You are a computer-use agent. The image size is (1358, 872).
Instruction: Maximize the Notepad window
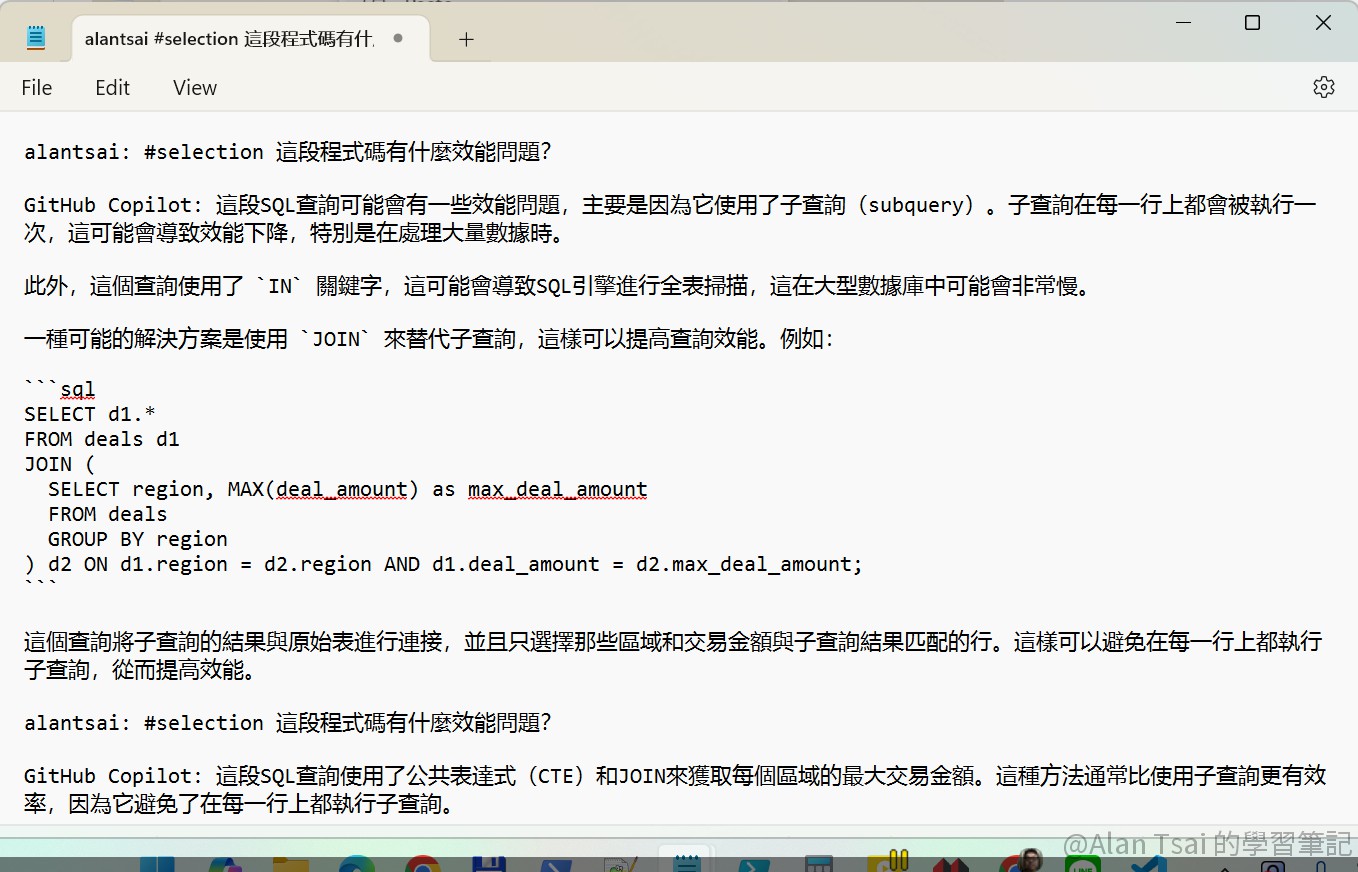[x=1252, y=22]
